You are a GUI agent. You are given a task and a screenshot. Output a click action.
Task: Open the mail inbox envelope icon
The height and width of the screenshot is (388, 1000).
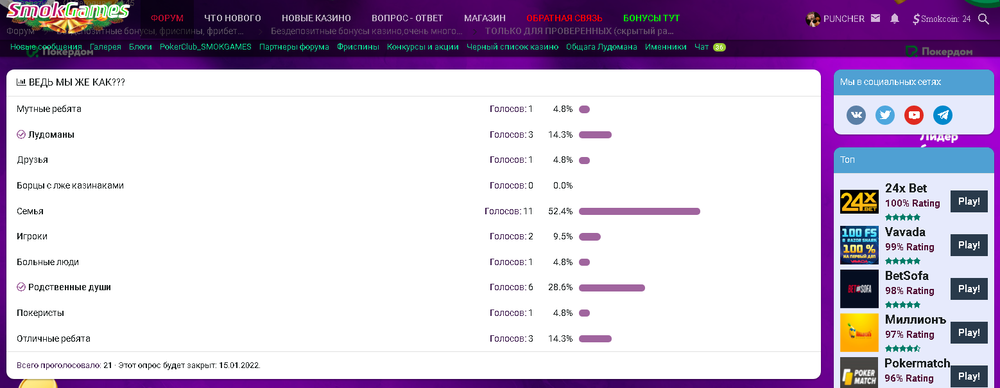(876, 19)
